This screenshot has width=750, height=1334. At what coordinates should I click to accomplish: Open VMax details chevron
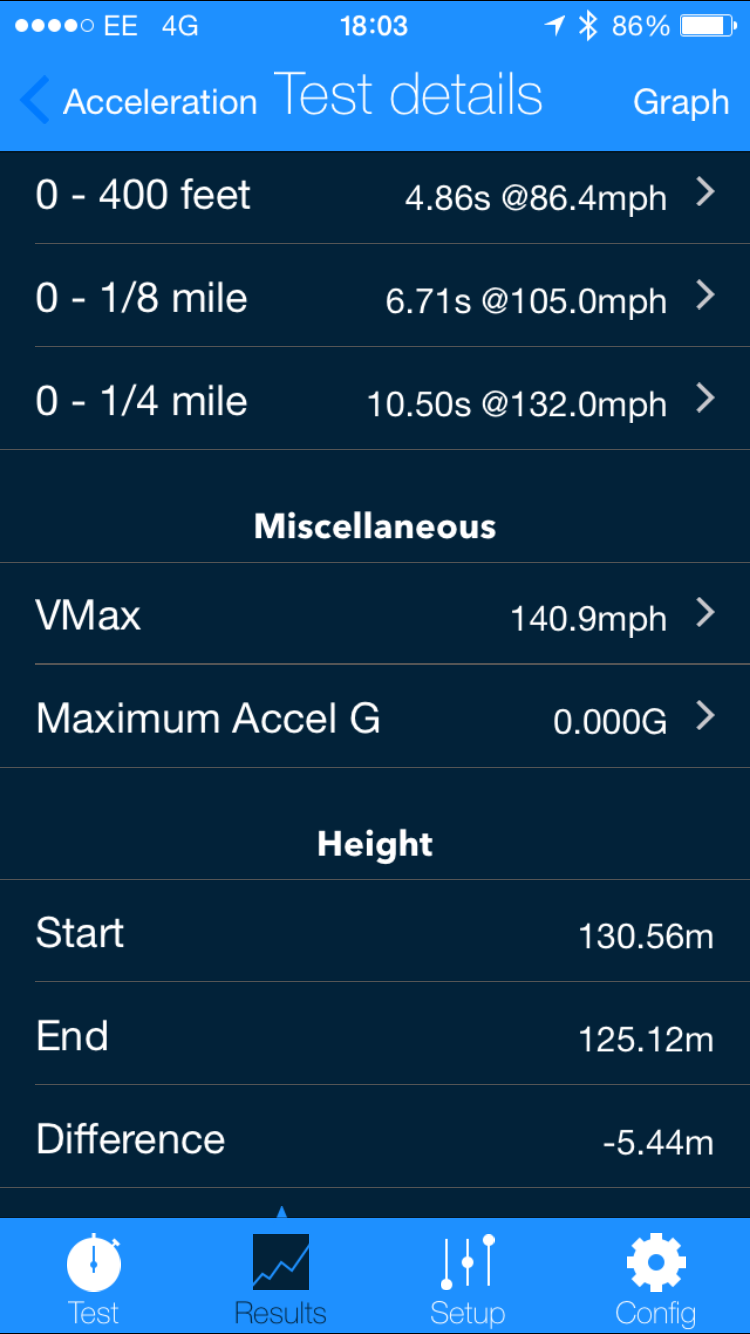(706, 613)
